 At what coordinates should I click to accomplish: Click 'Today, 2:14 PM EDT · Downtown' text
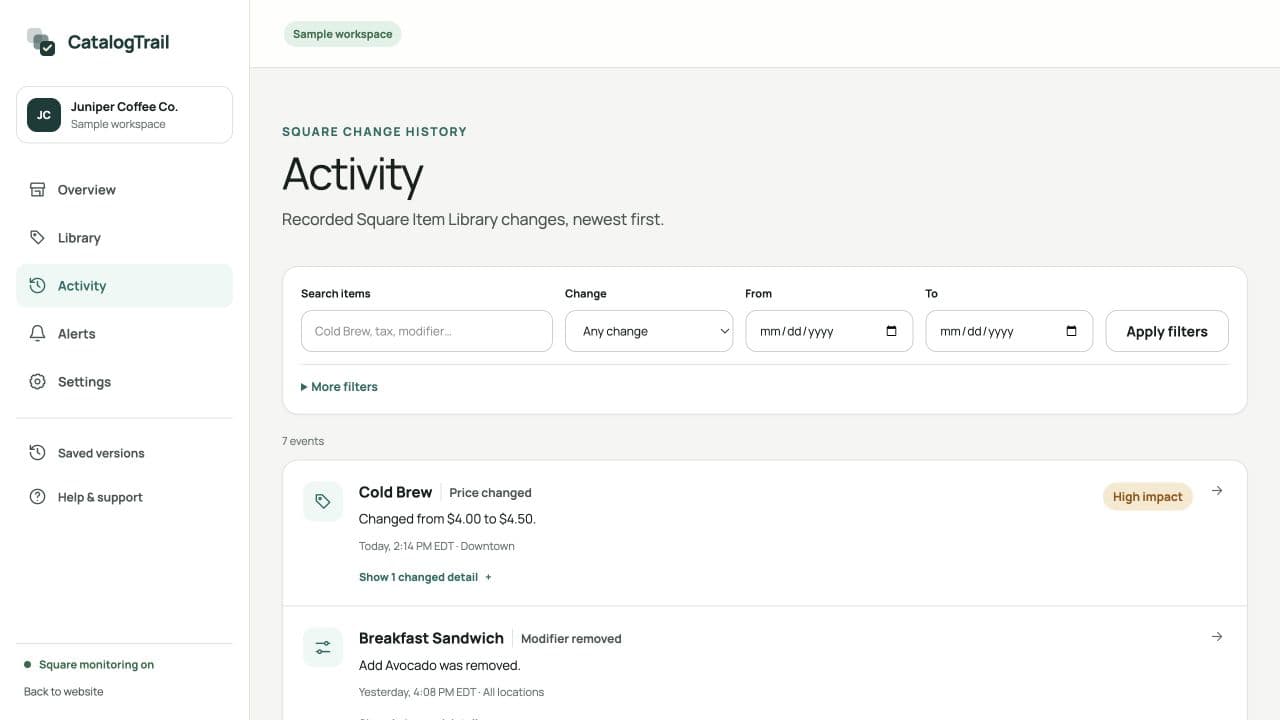point(437,546)
